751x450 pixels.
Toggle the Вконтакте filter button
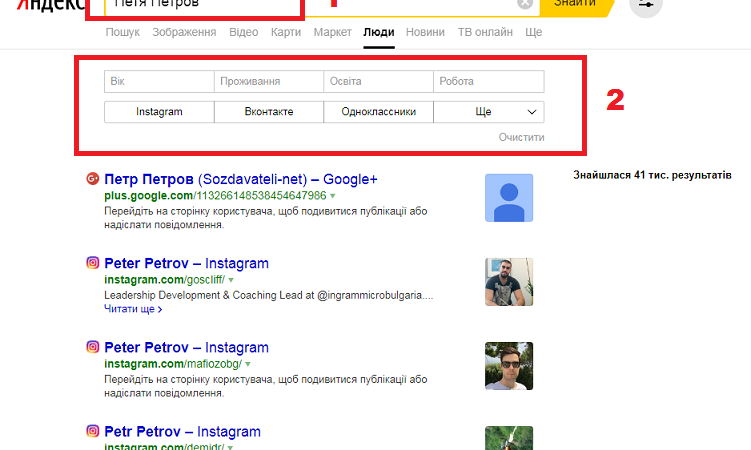(269, 112)
